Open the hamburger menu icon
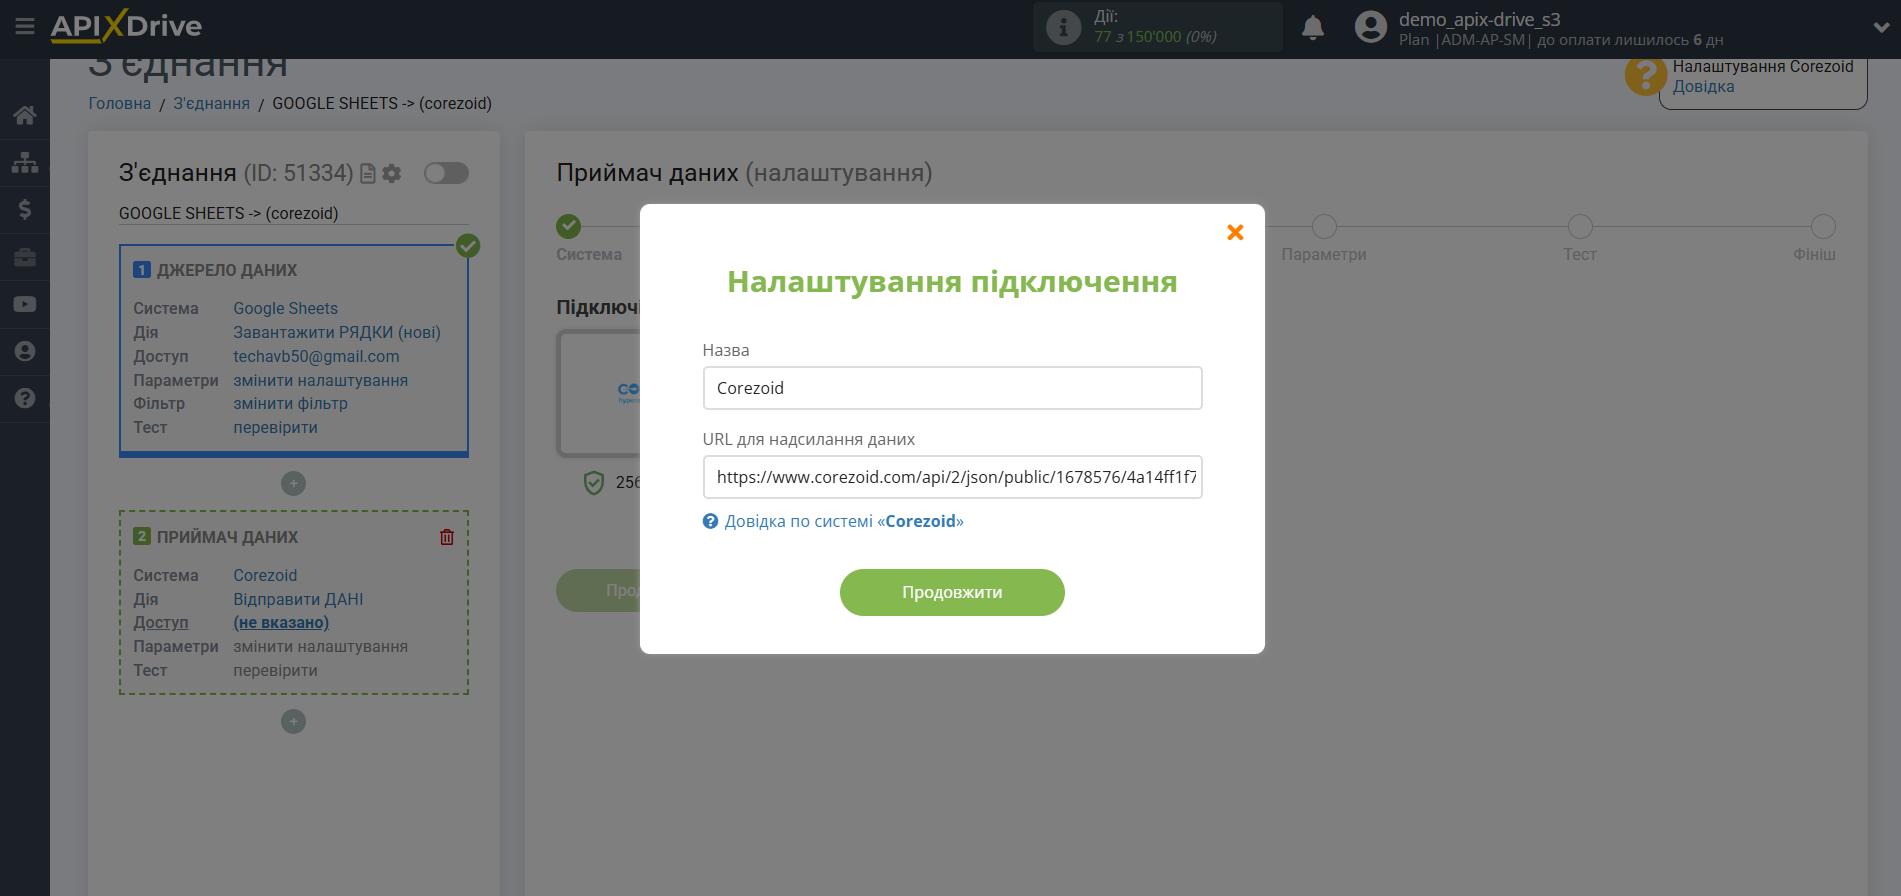 [25, 26]
